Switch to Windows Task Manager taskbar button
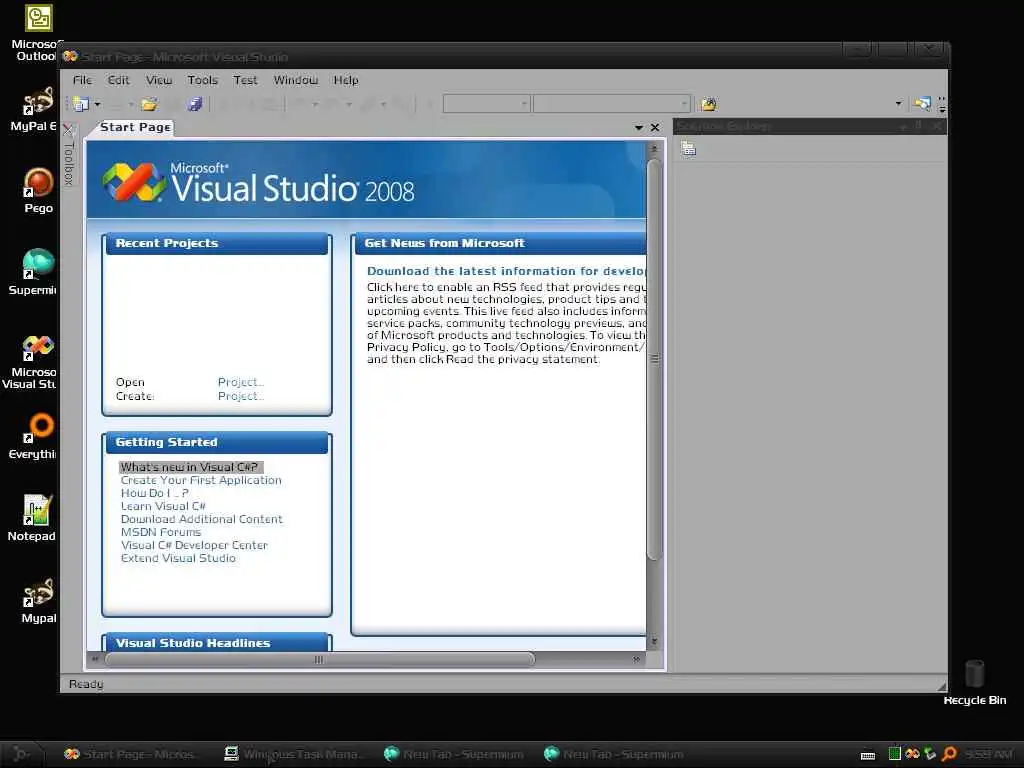This screenshot has height=768, width=1024. click(x=293, y=754)
